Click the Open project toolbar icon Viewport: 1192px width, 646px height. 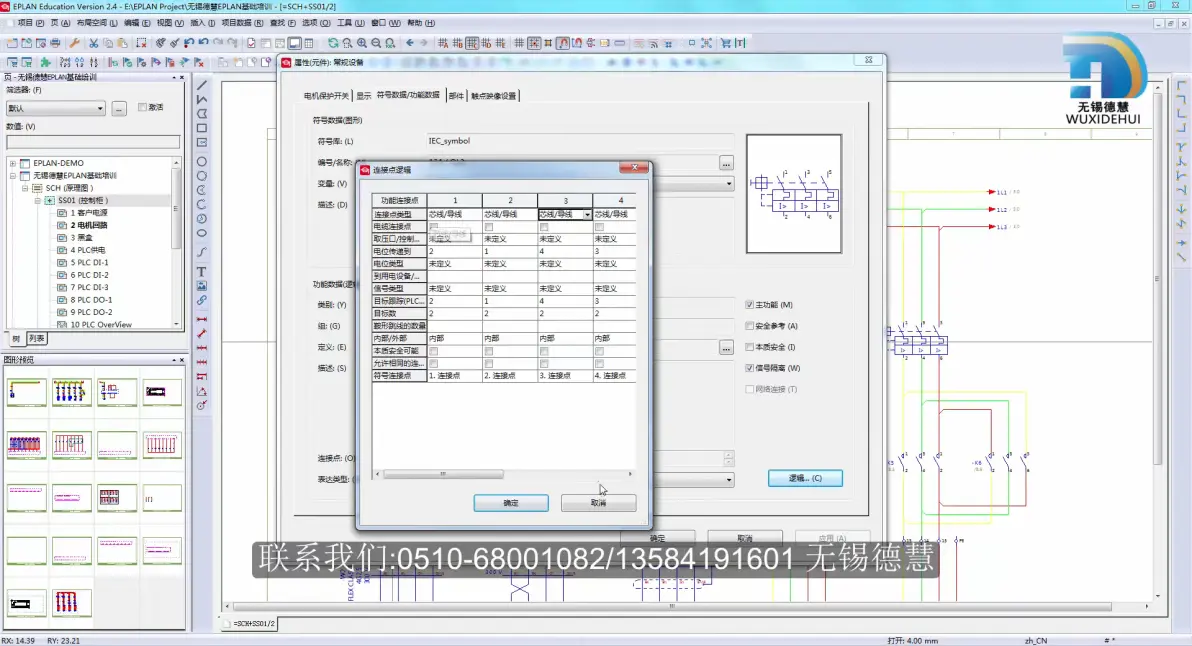point(27,43)
